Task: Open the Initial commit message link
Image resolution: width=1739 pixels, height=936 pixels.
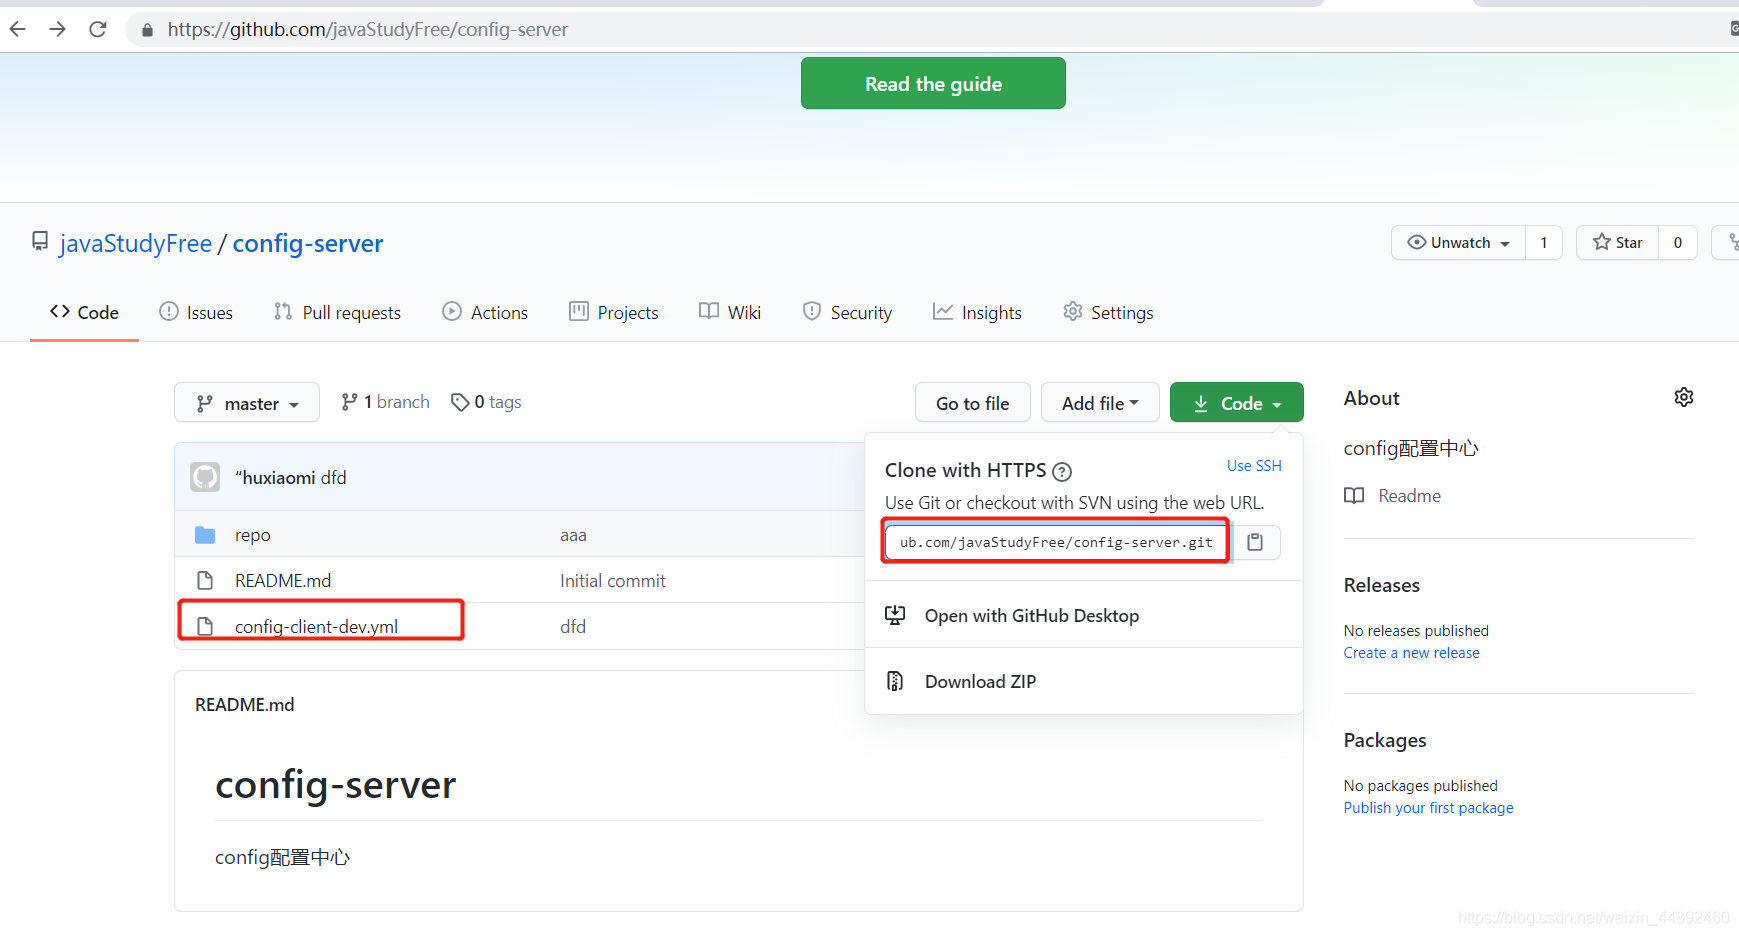Action: pyautogui.click(x=613, y=581)
